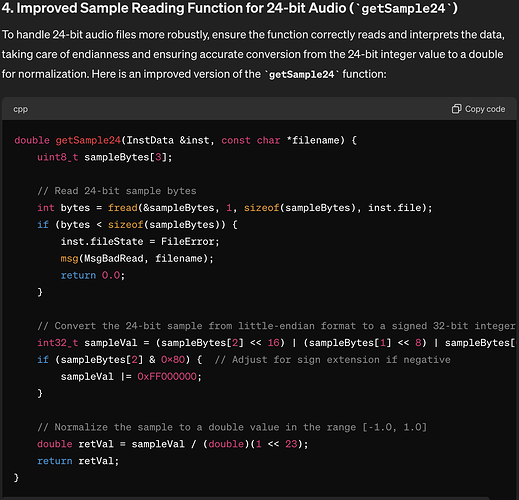Click the 'fread' call in the code
Screen dimensions: 519x500
[x=122, y=208]
